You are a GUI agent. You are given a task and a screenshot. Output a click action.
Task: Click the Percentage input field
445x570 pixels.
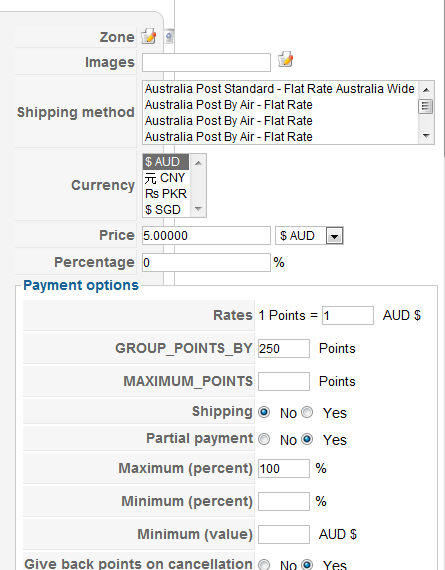click(x=206, y=262)
